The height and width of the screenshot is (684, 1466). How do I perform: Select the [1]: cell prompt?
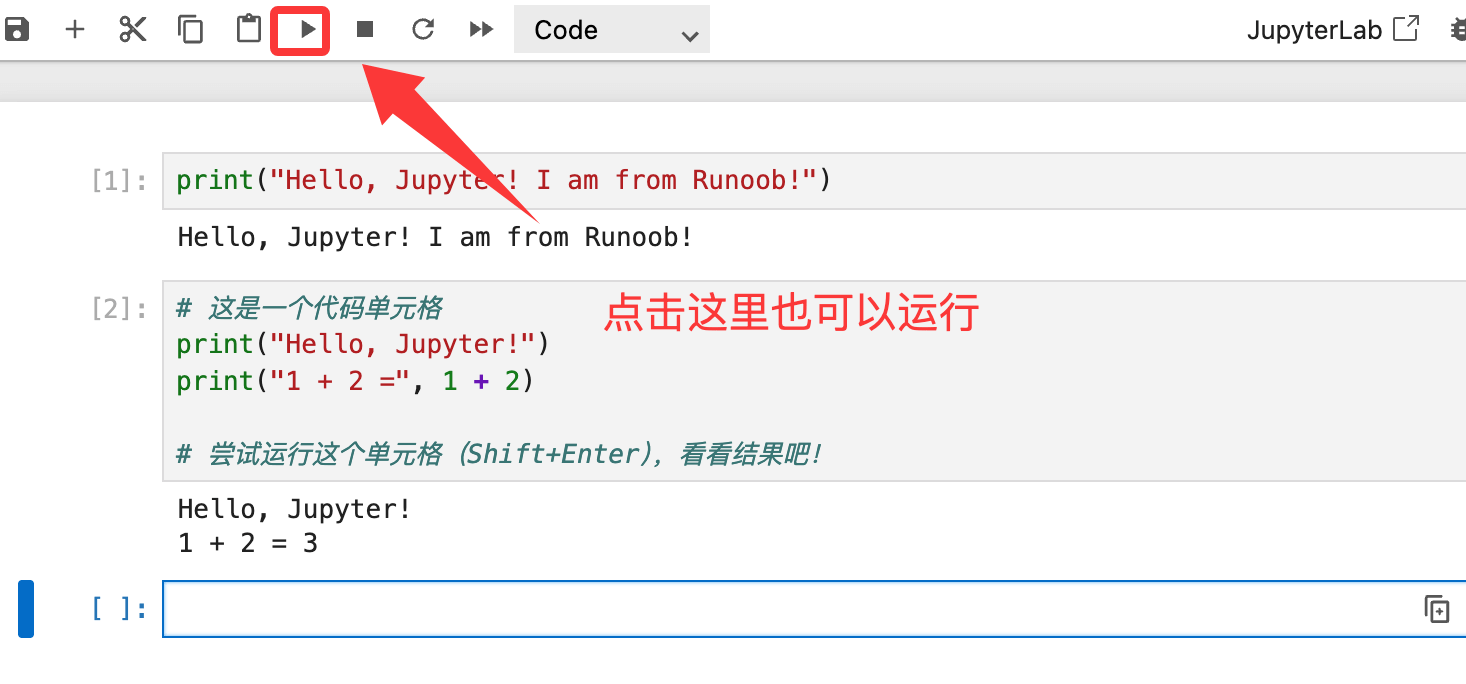[x=119, y=181]
